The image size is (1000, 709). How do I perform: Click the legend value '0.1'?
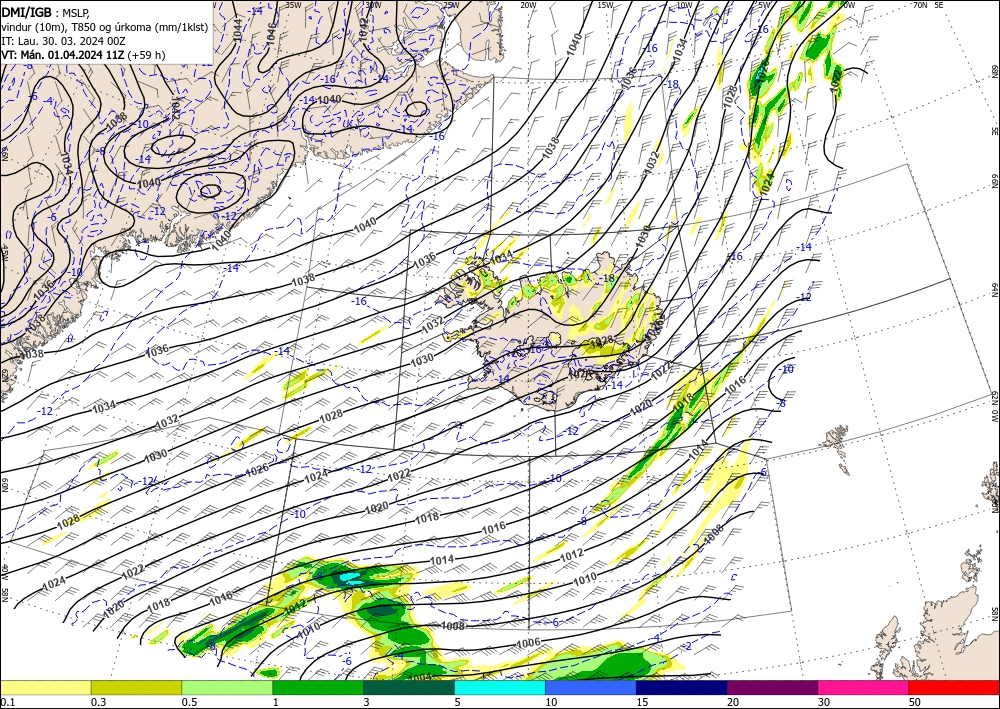[6, 702]
